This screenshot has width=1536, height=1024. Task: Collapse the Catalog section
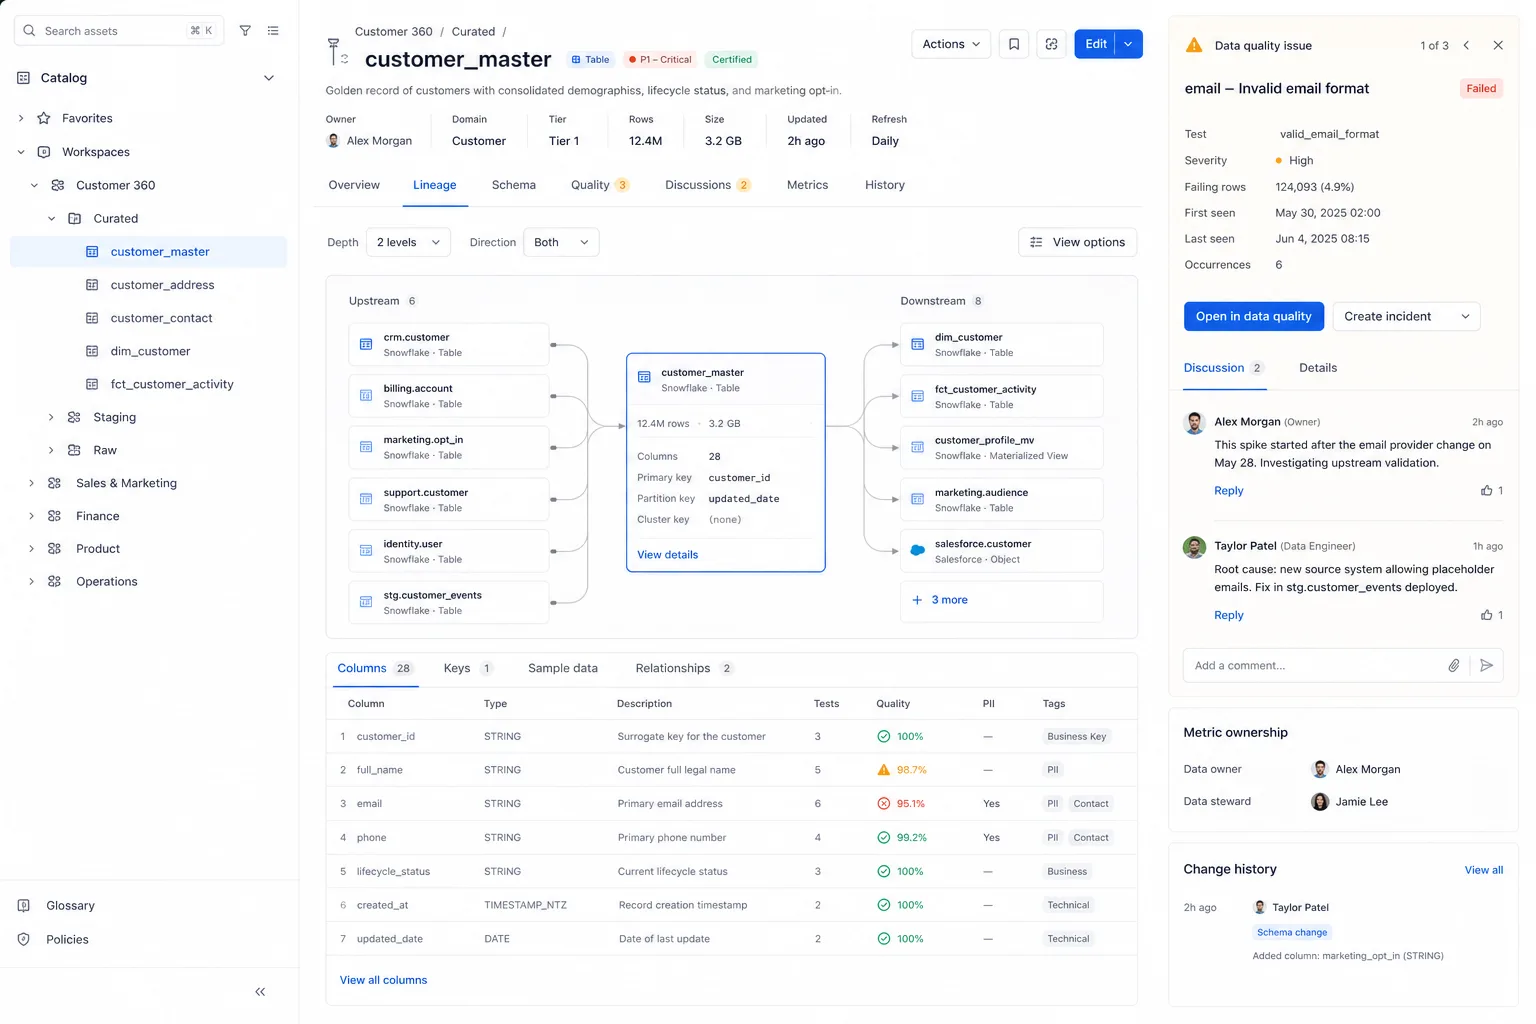(269, 78)
